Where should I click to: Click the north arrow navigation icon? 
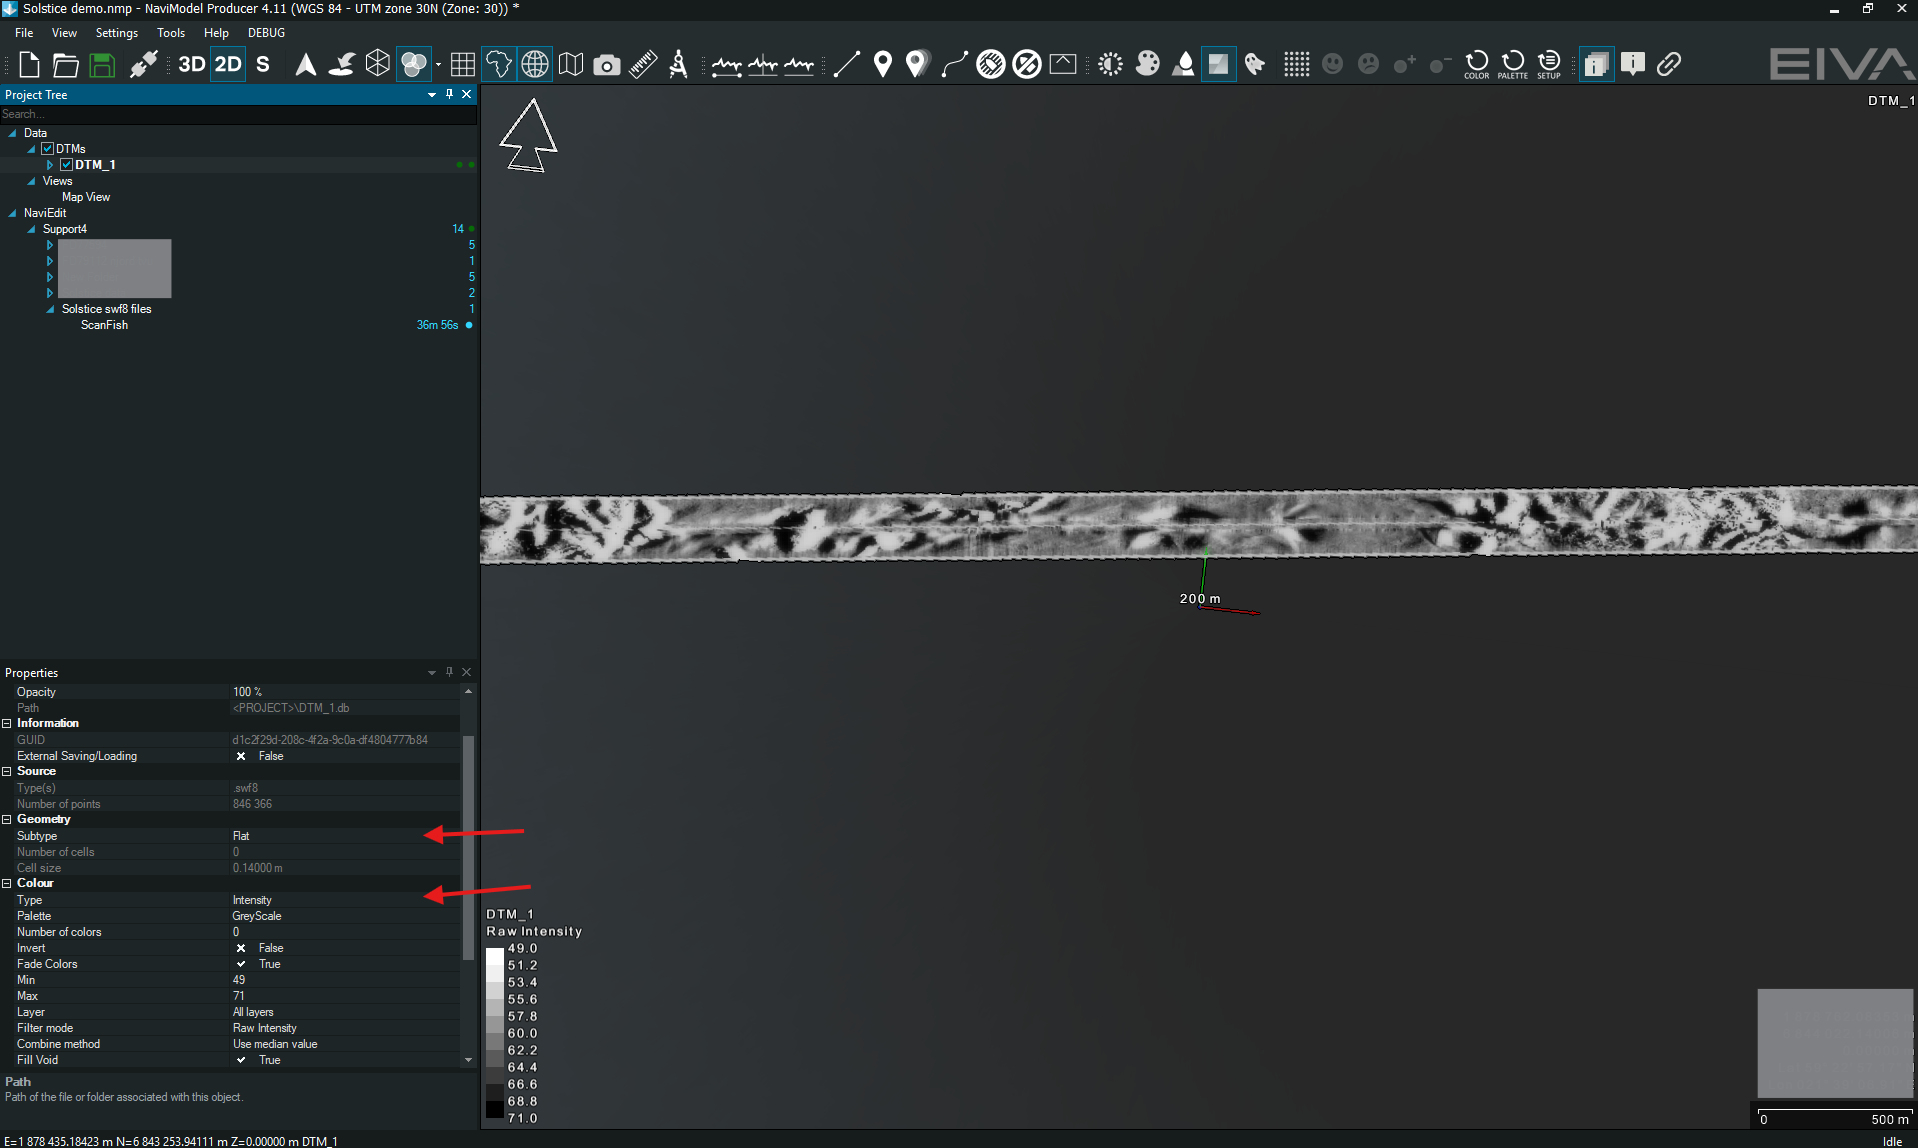coord(306,65)
